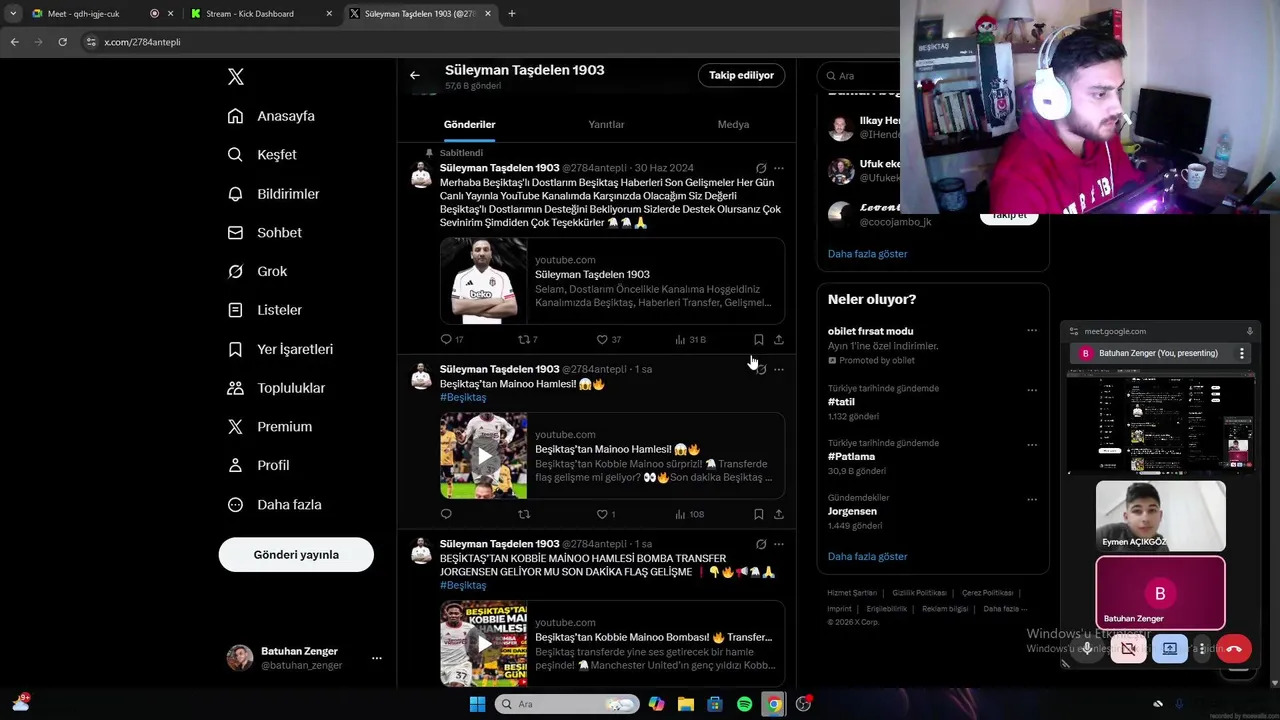
Task: Bookmark the pinned post
Action: click(758, 340)
